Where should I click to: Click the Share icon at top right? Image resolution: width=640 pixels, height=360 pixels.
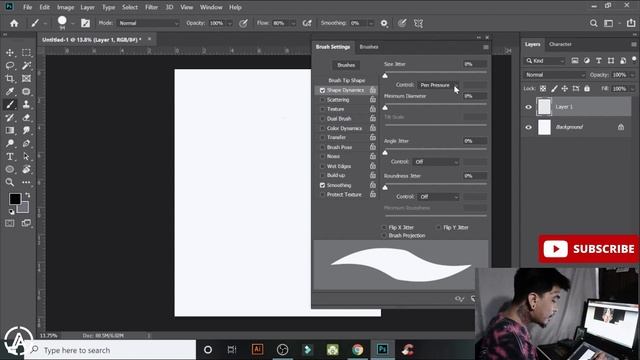point(631,23)
